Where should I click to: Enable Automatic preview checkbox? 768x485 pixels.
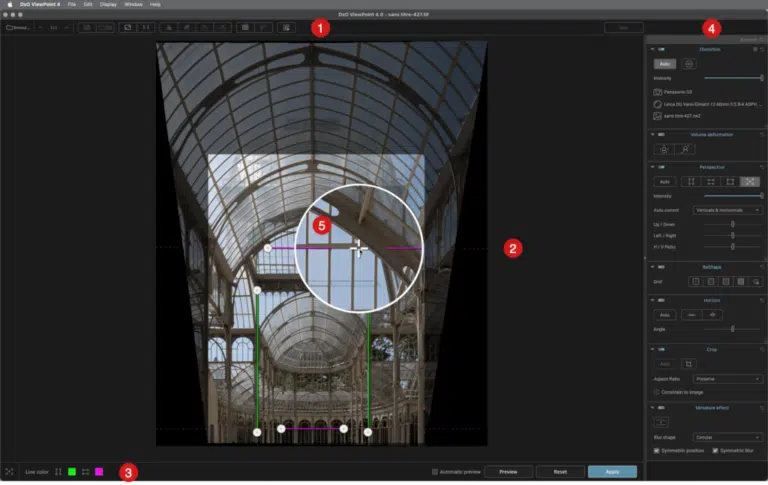tap(434, 472)
